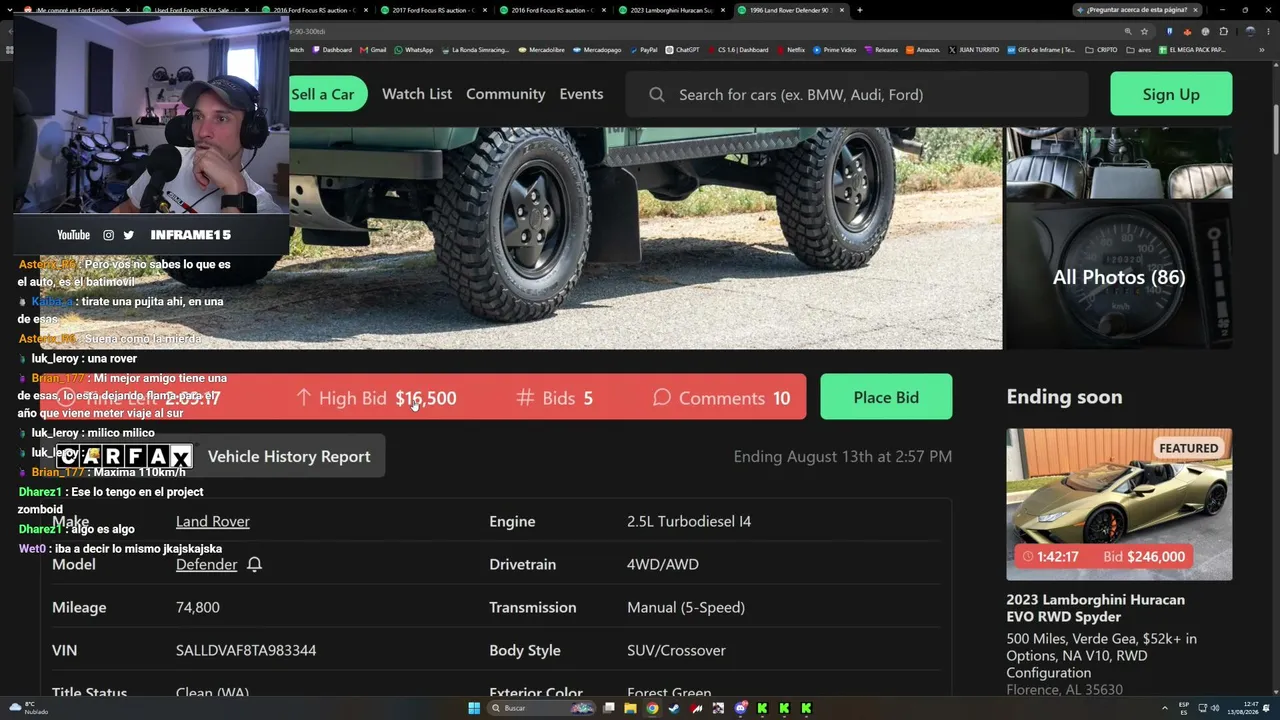1280x720 pixels.
Task: Open Discord from the taskbar
Action: click(x=740, y=708)
